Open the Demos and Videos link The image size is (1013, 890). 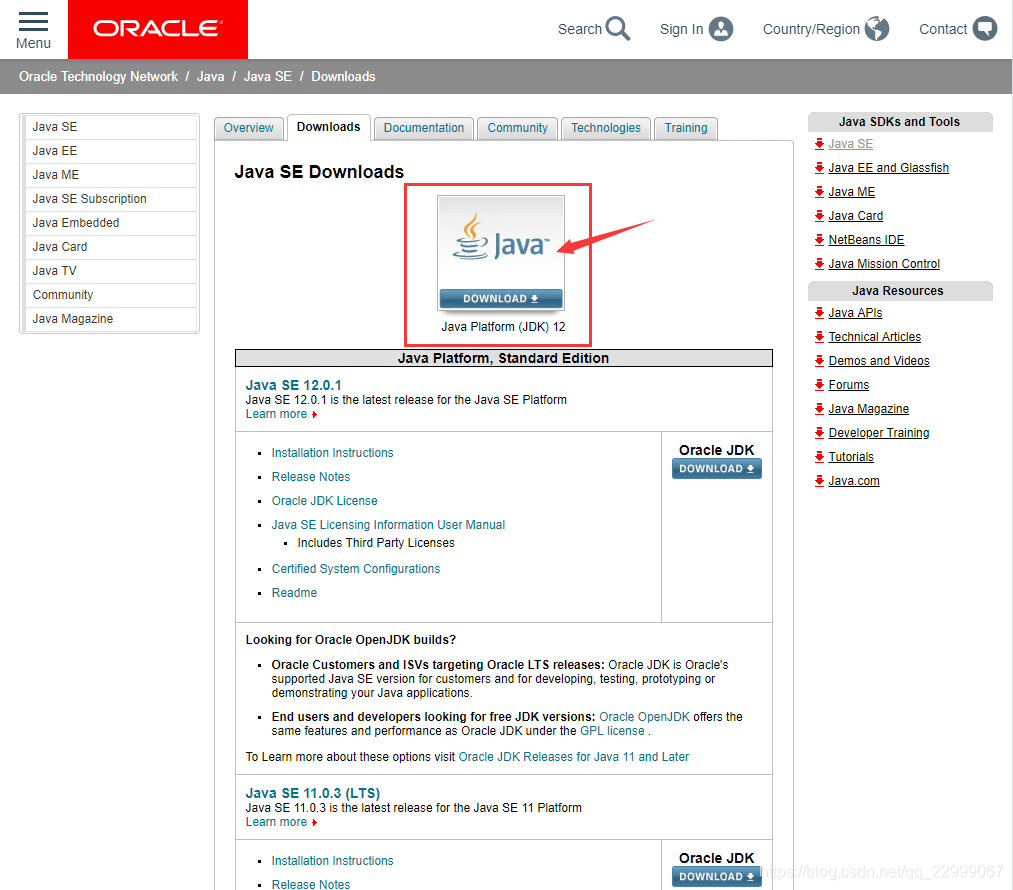point(879,360)
